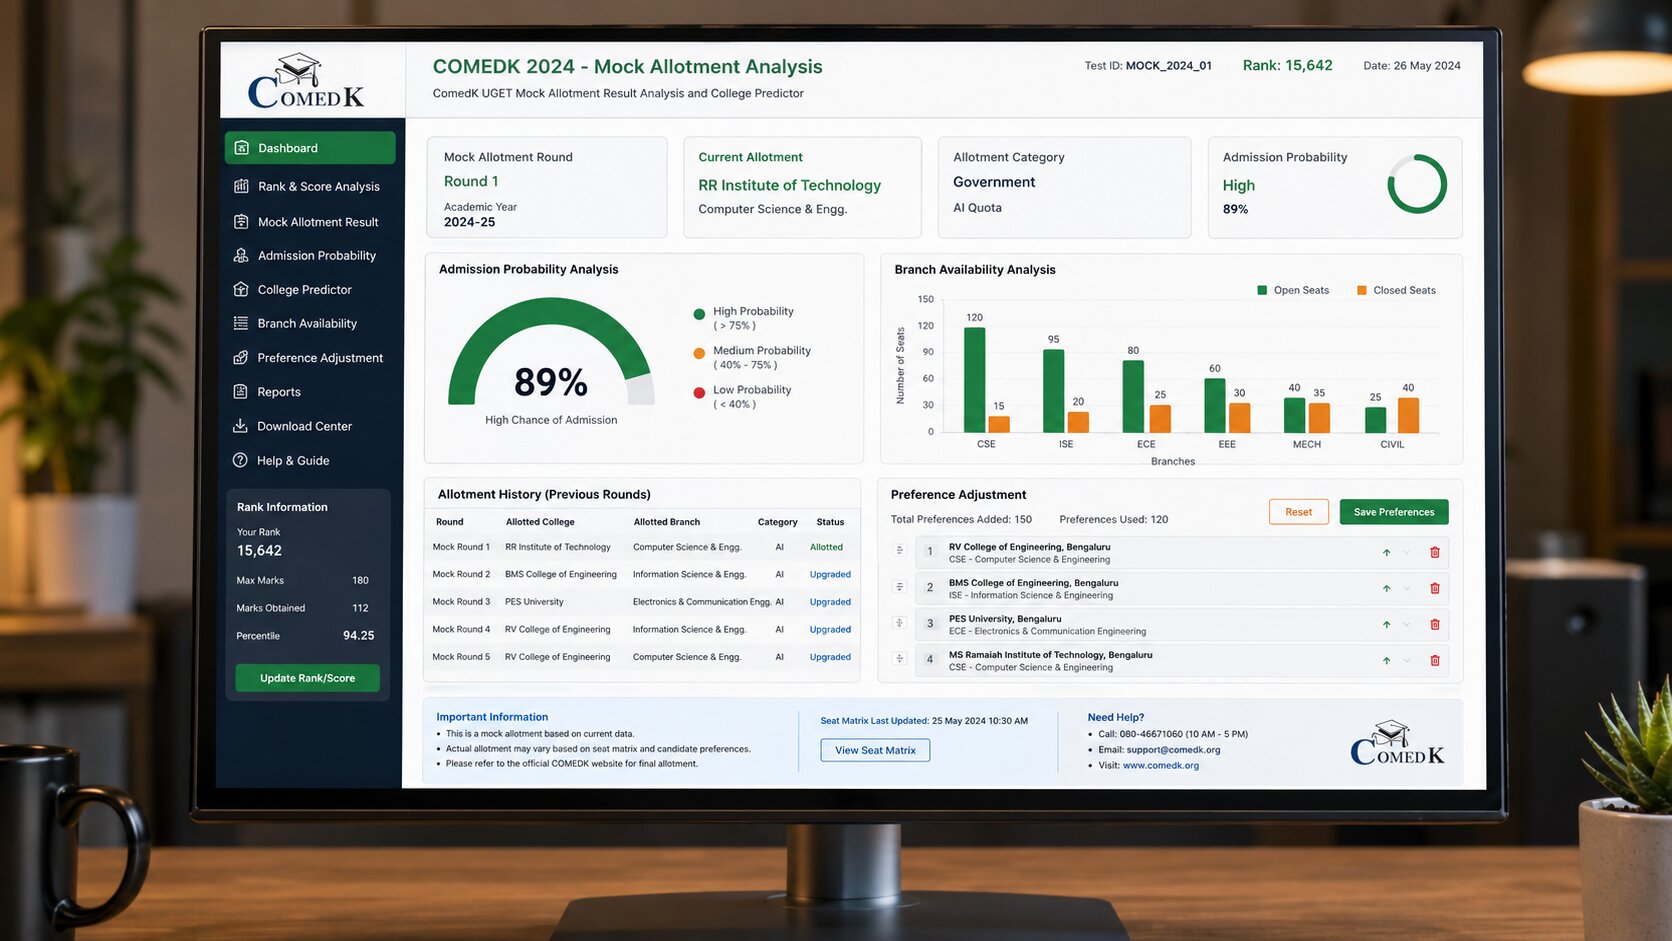Move BMS College preference down with chevron
This screenshot has height=941, width=1672.
click(1407, 588)
